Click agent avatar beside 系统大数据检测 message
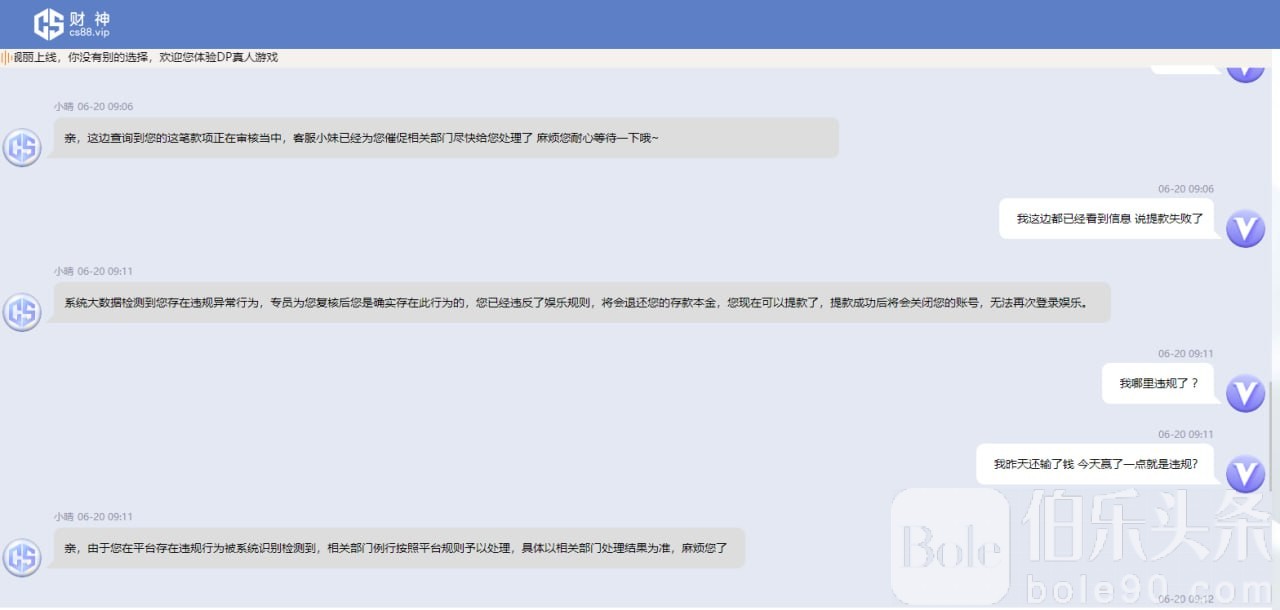 [22, 312]
